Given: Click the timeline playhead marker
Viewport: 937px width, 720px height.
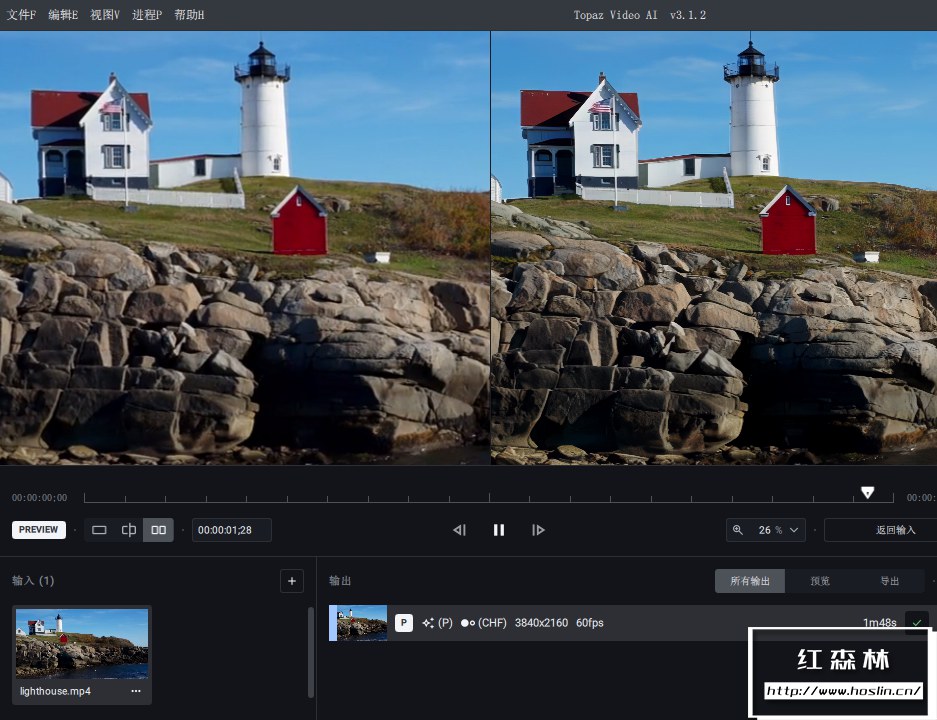Looking at the screenshot, I should [x=867, y=492].
